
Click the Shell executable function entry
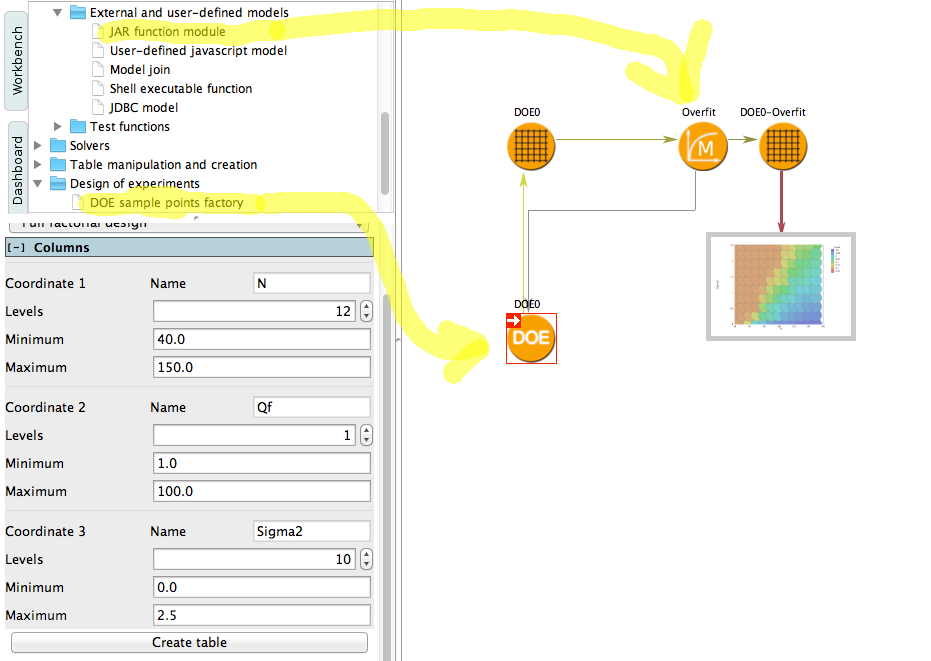tap(180, 89)
